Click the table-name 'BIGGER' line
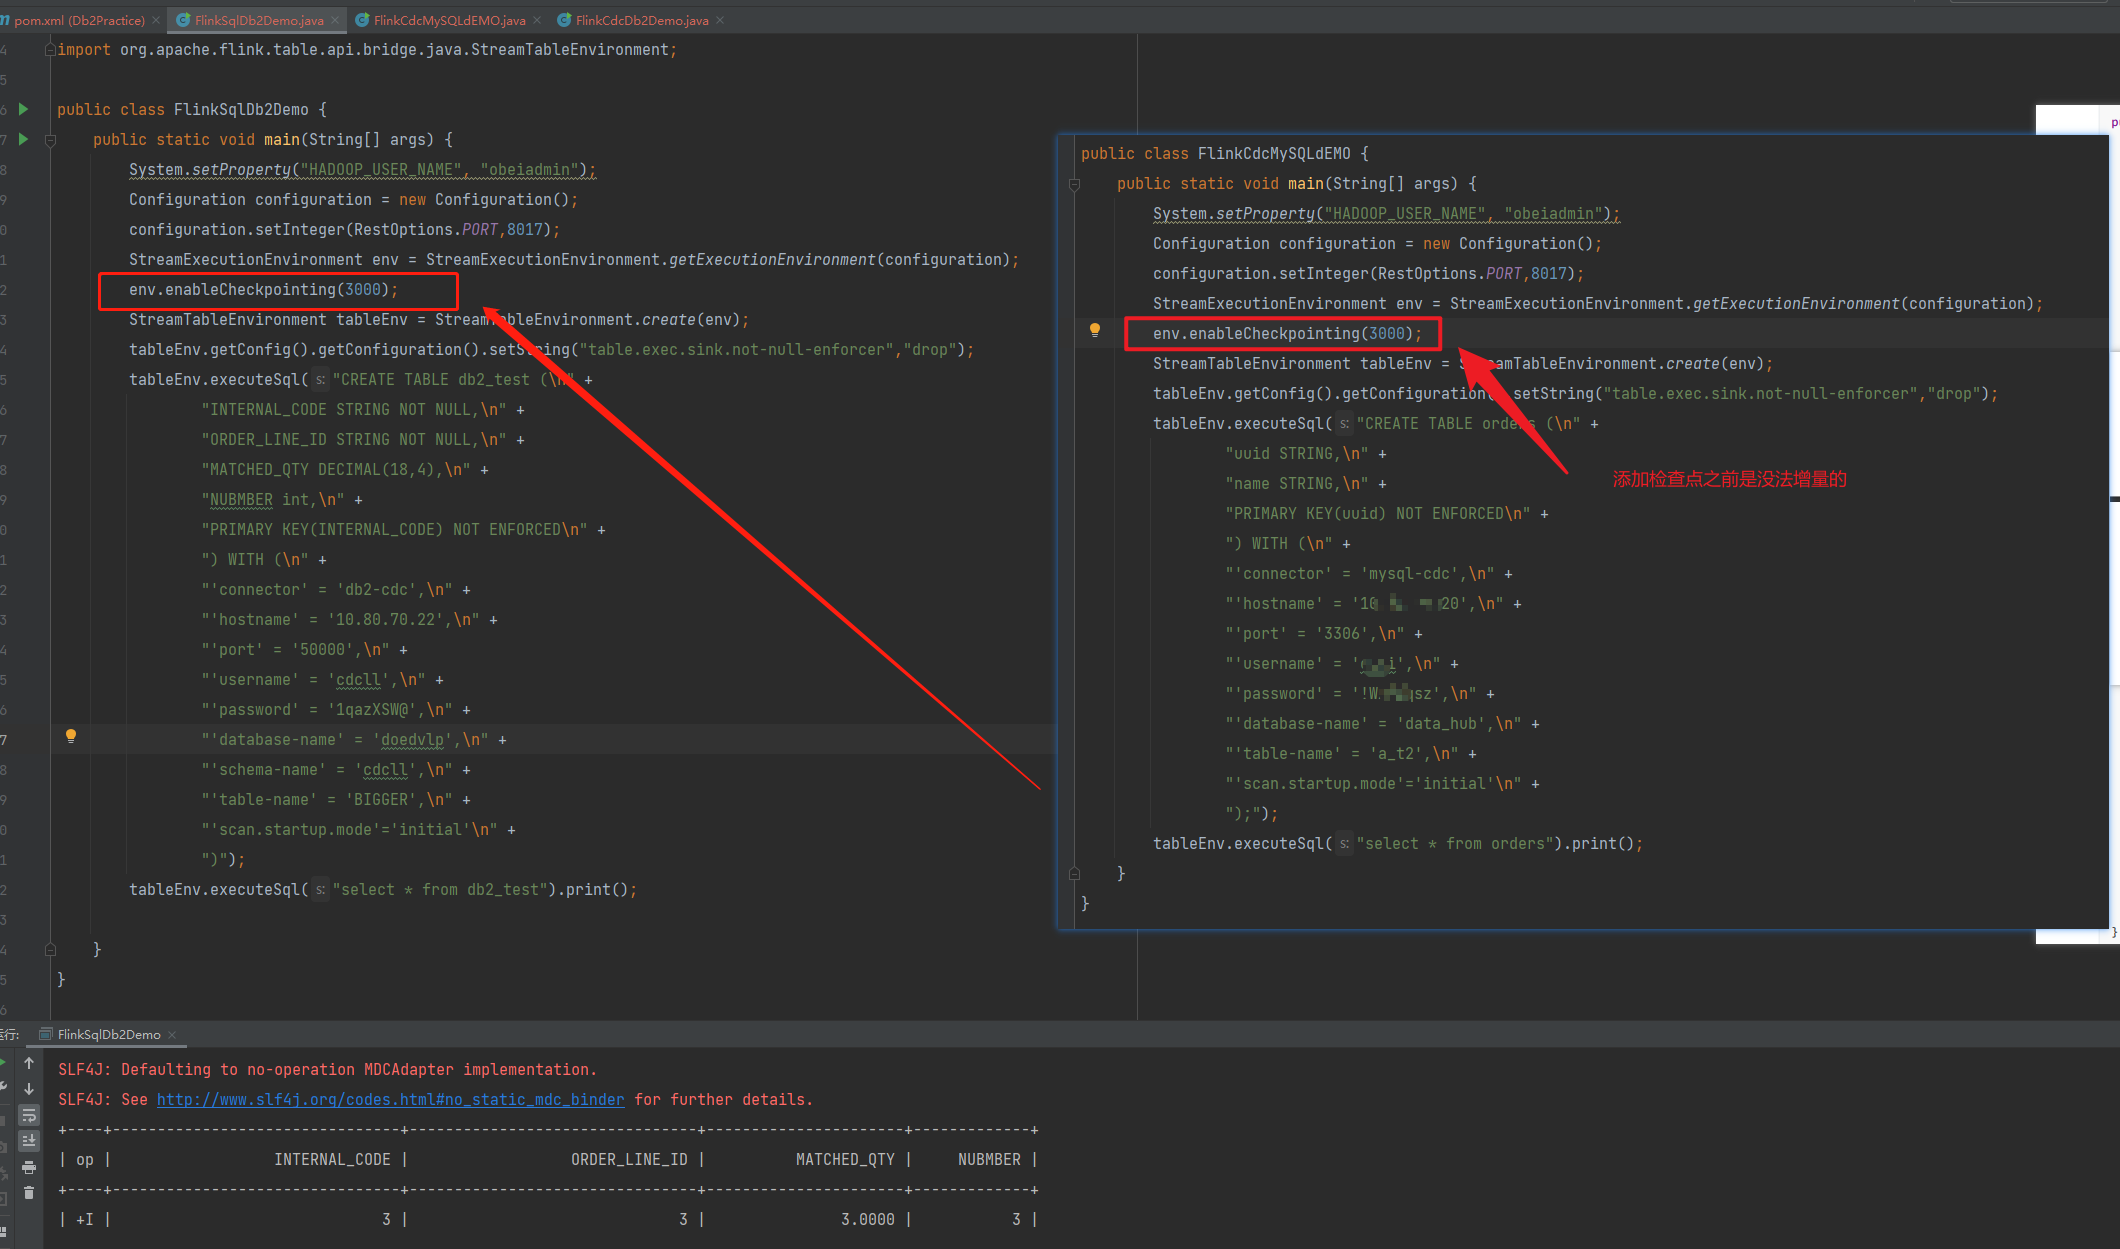2120x1249 pixels. tap(335, 799)
